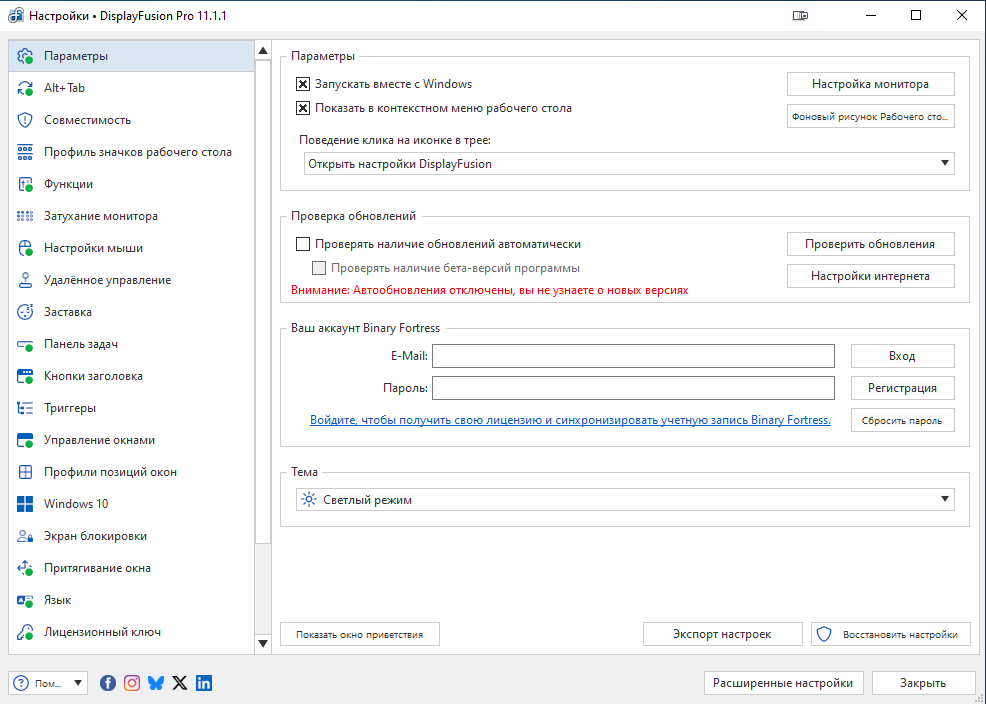Click the Bluesky butterfly icon
Viewport: 986px width, 704px height.
pos(156,683)
